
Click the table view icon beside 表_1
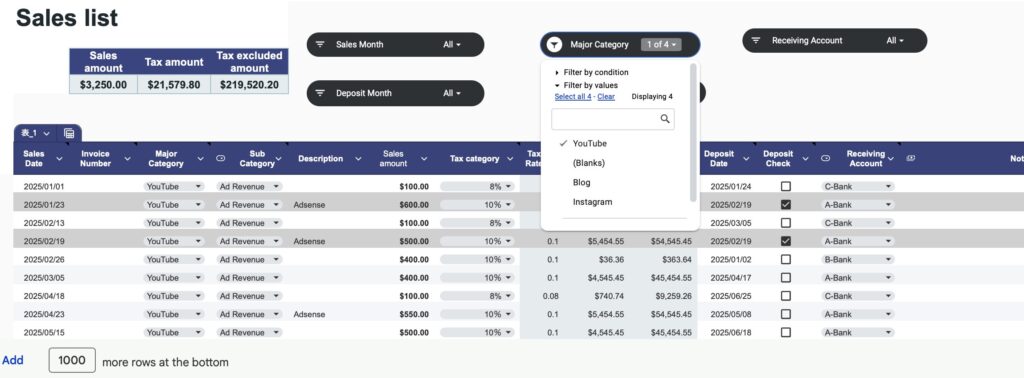point(69,133)
